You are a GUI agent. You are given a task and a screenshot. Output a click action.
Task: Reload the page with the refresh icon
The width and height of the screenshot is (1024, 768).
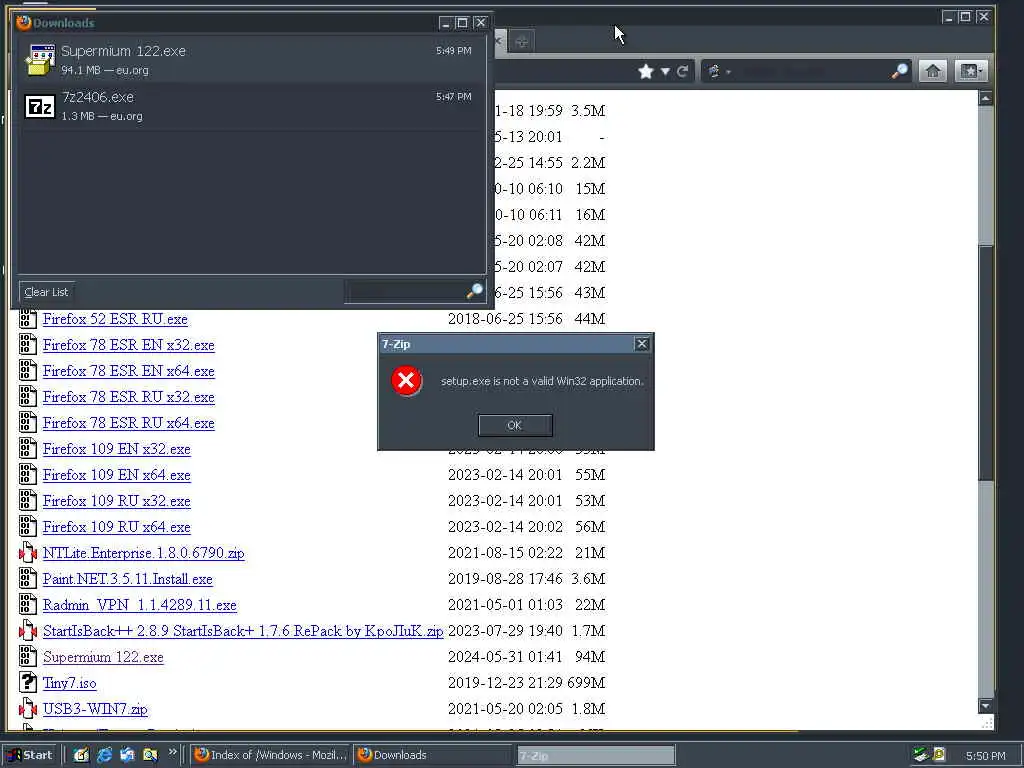pos(683,71)
